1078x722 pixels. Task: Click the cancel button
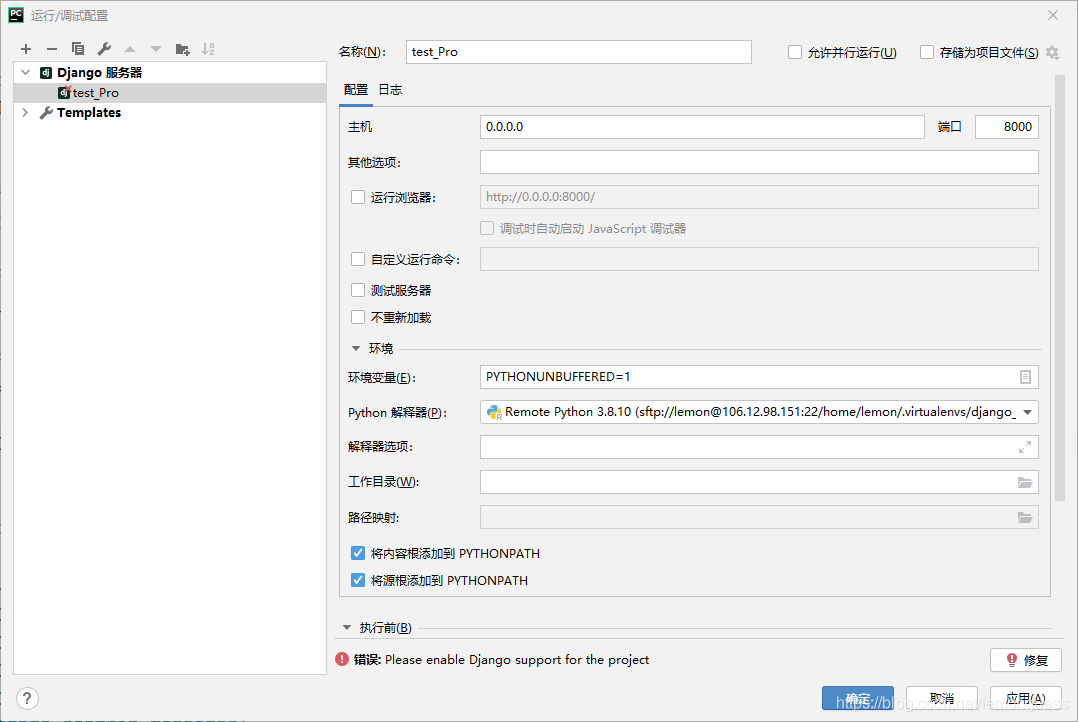942,699
